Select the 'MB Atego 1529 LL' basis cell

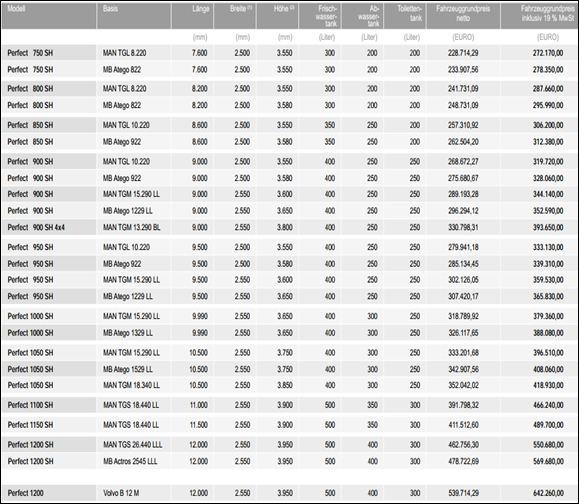coord(128,369)
